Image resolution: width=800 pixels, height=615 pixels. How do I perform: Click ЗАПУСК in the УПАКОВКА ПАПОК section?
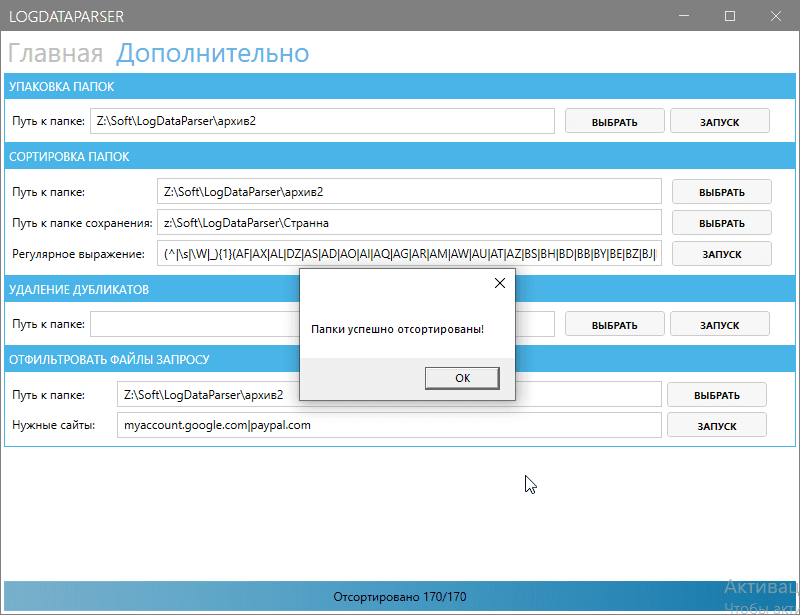tap(721, 120)
